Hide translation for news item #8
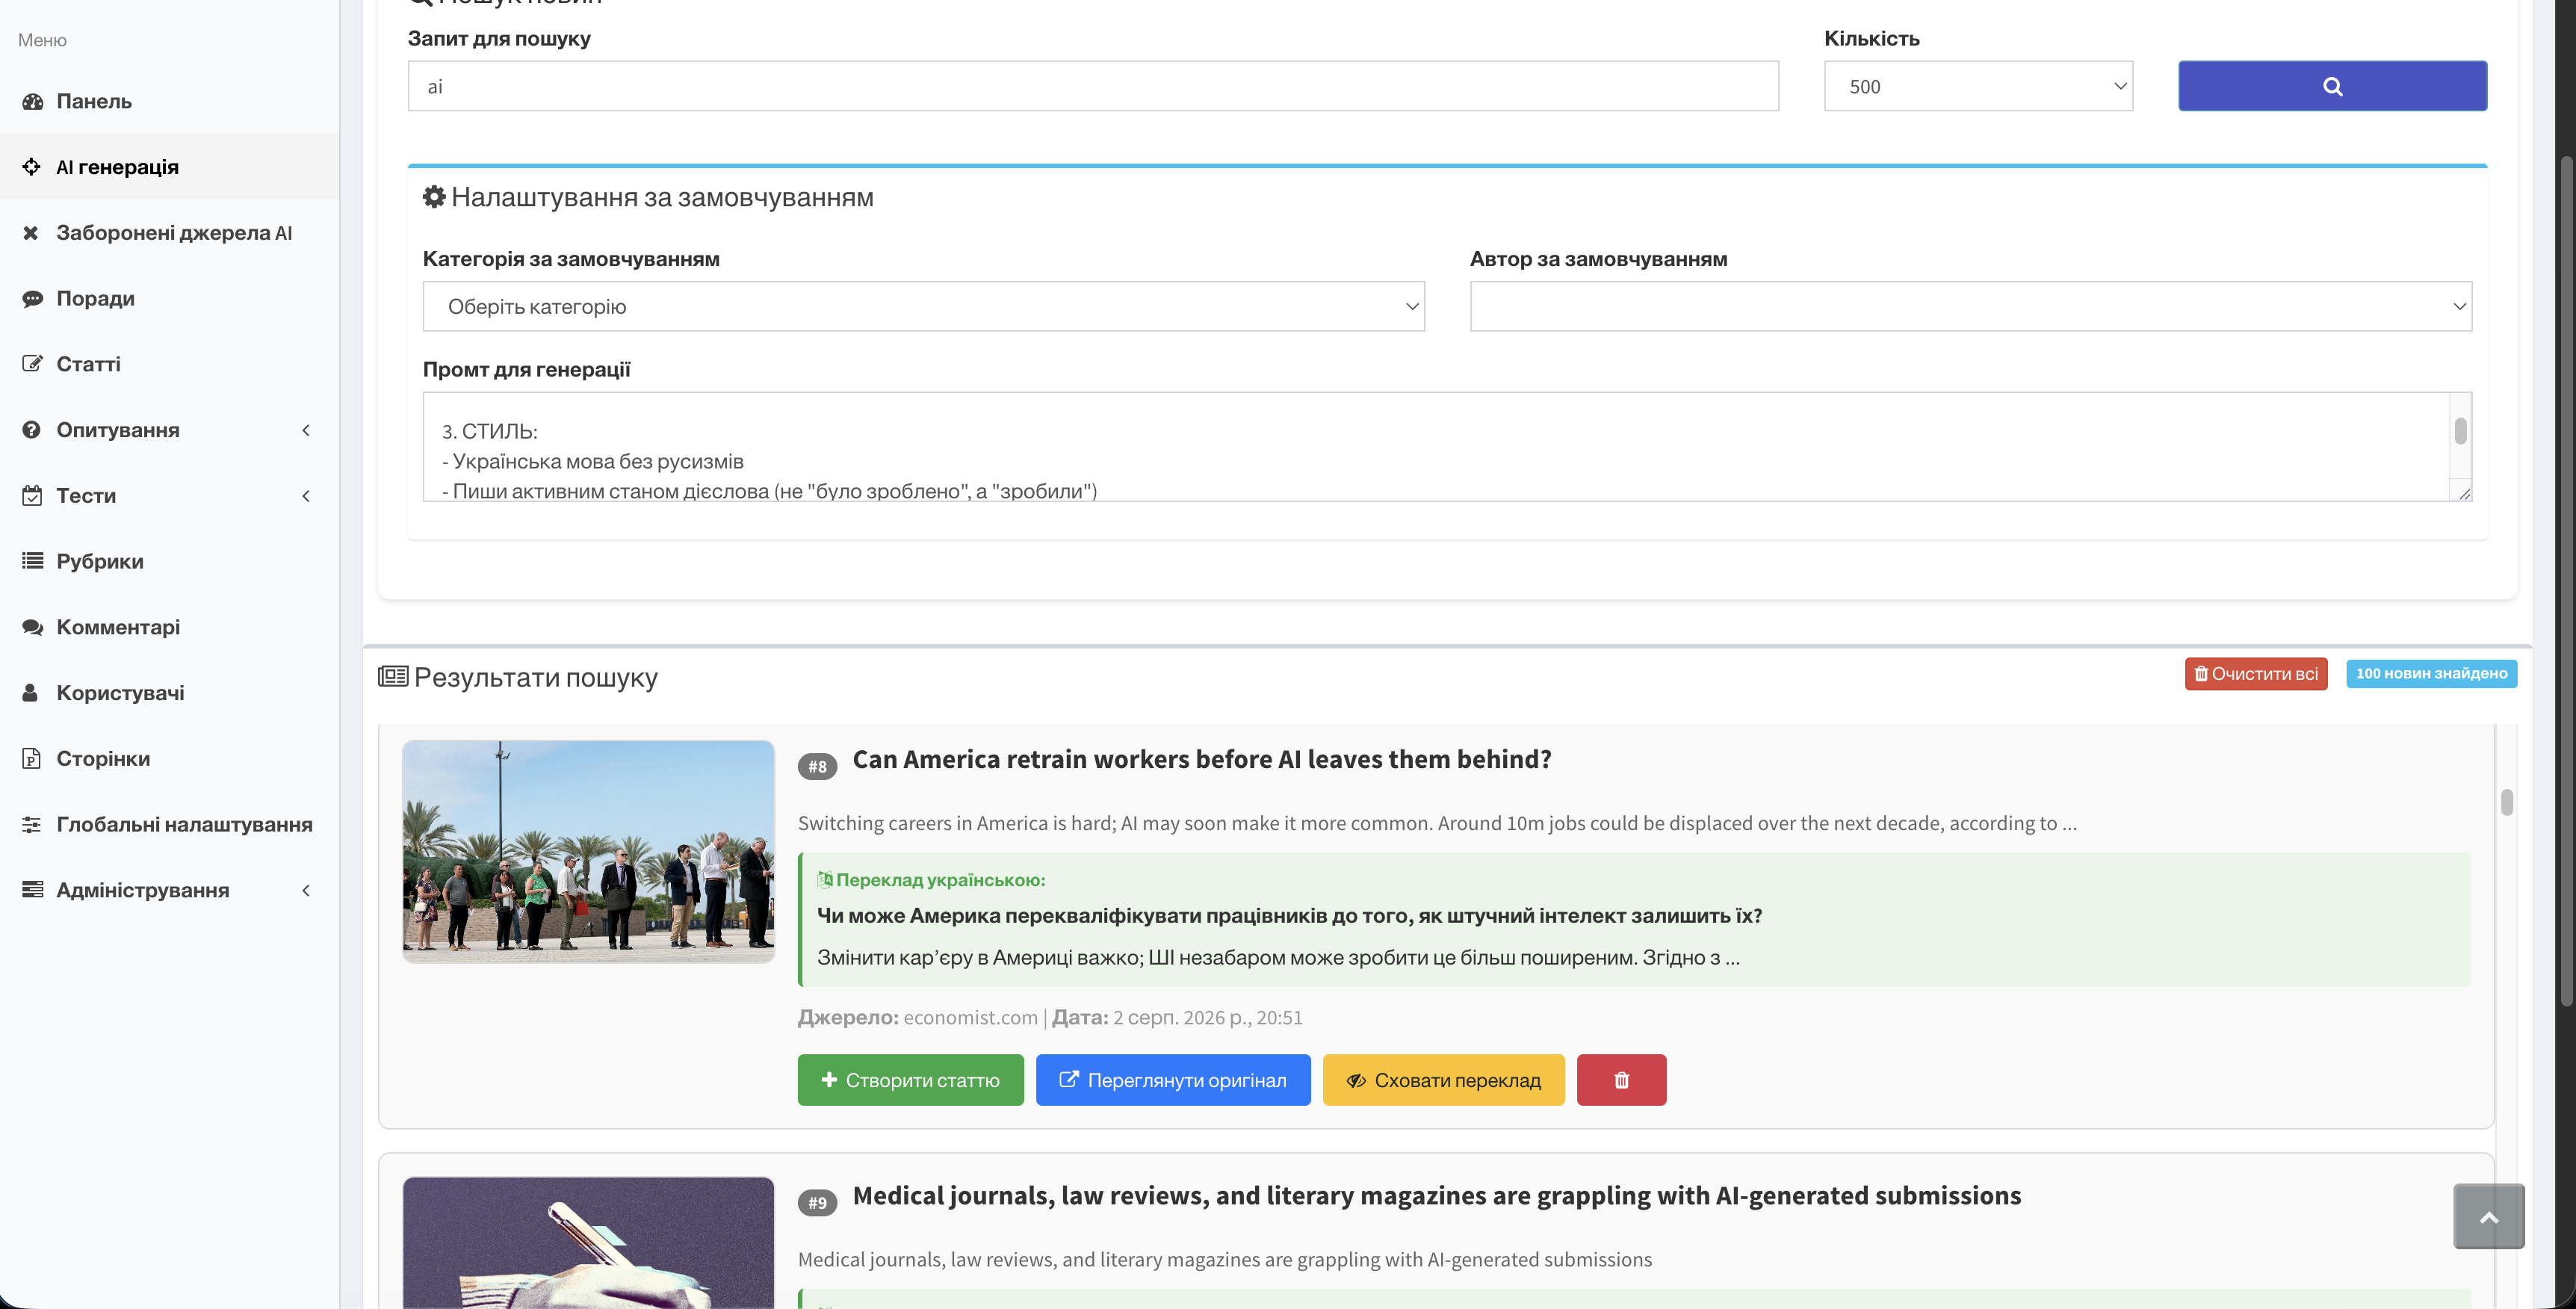Viewport: 2576px width, 1309px height. pyautogui.click(x=1443, y=1080)
